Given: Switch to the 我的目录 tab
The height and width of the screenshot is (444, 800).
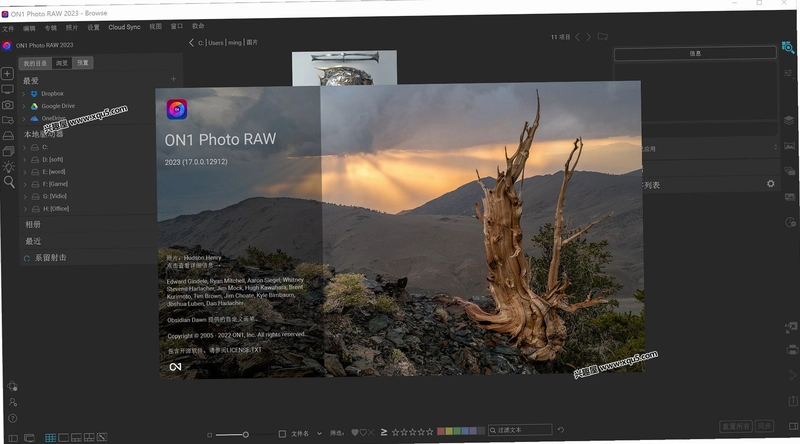Looking at the screenshot, I should coord(35,63).
